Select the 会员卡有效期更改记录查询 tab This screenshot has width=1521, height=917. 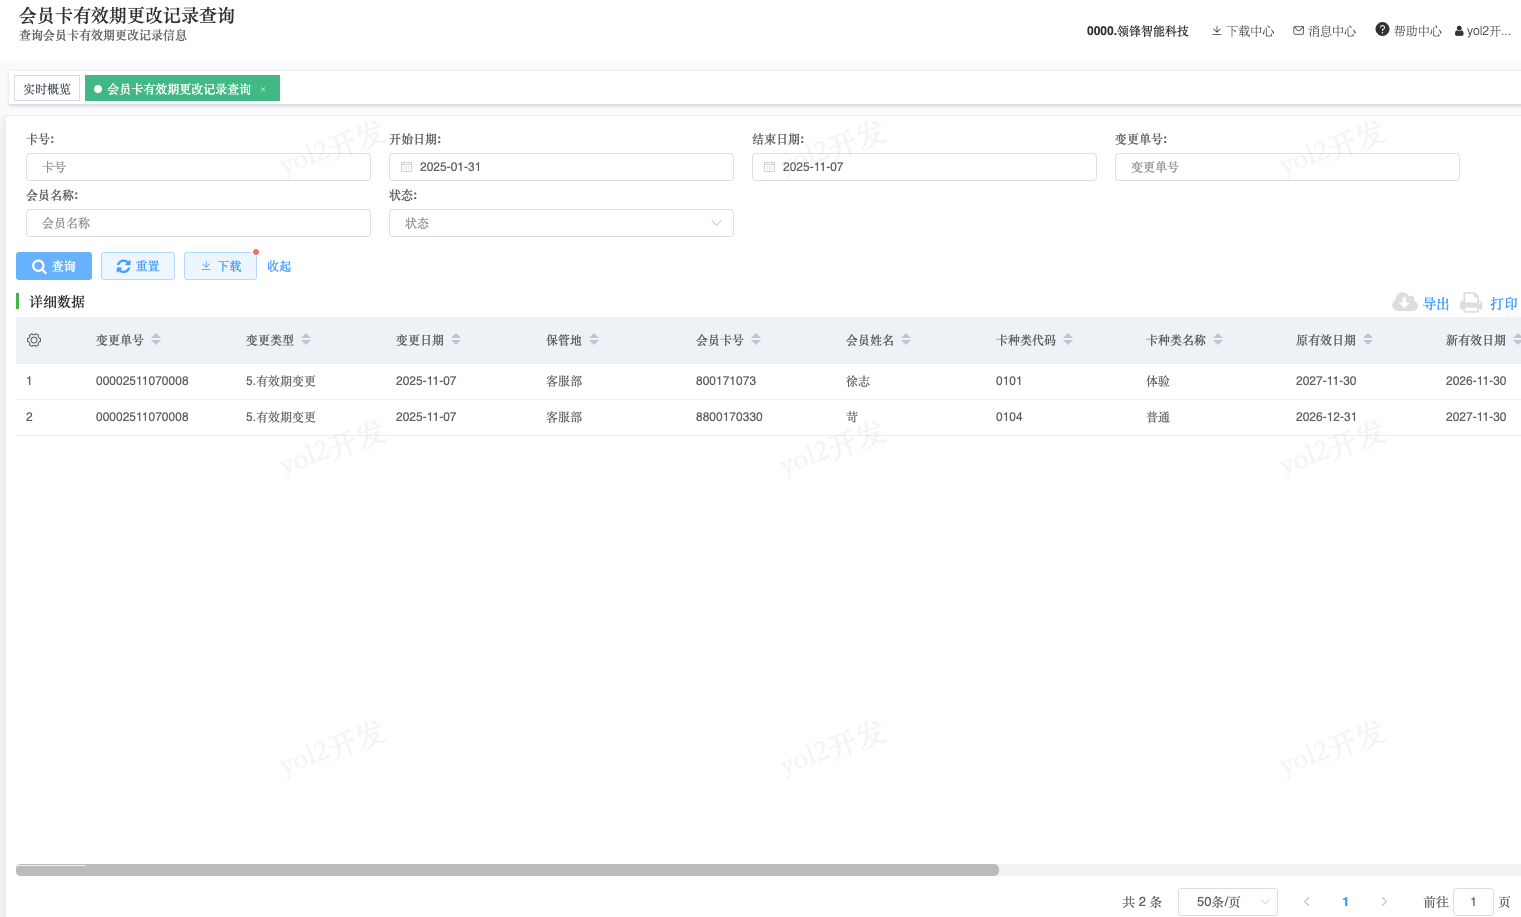click(182, 89)
